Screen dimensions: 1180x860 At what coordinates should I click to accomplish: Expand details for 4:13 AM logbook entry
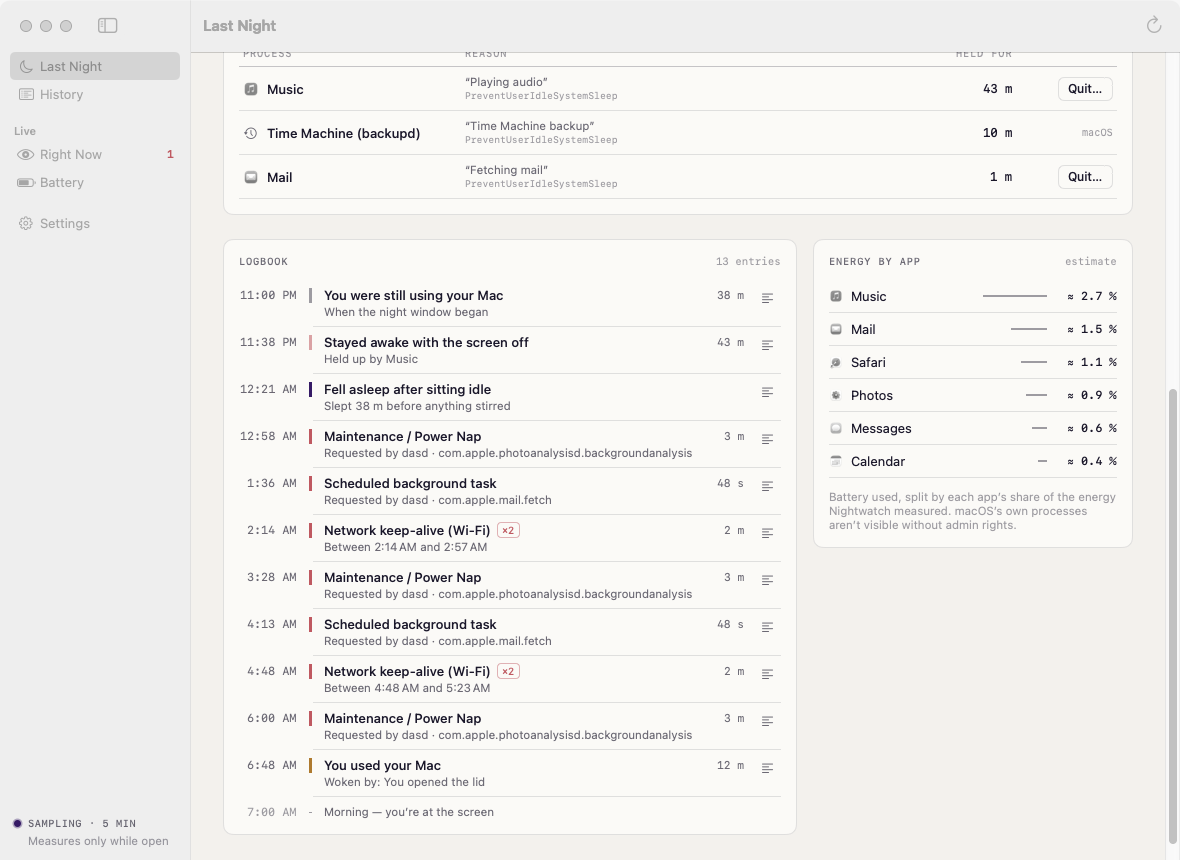tap(767, 627)
